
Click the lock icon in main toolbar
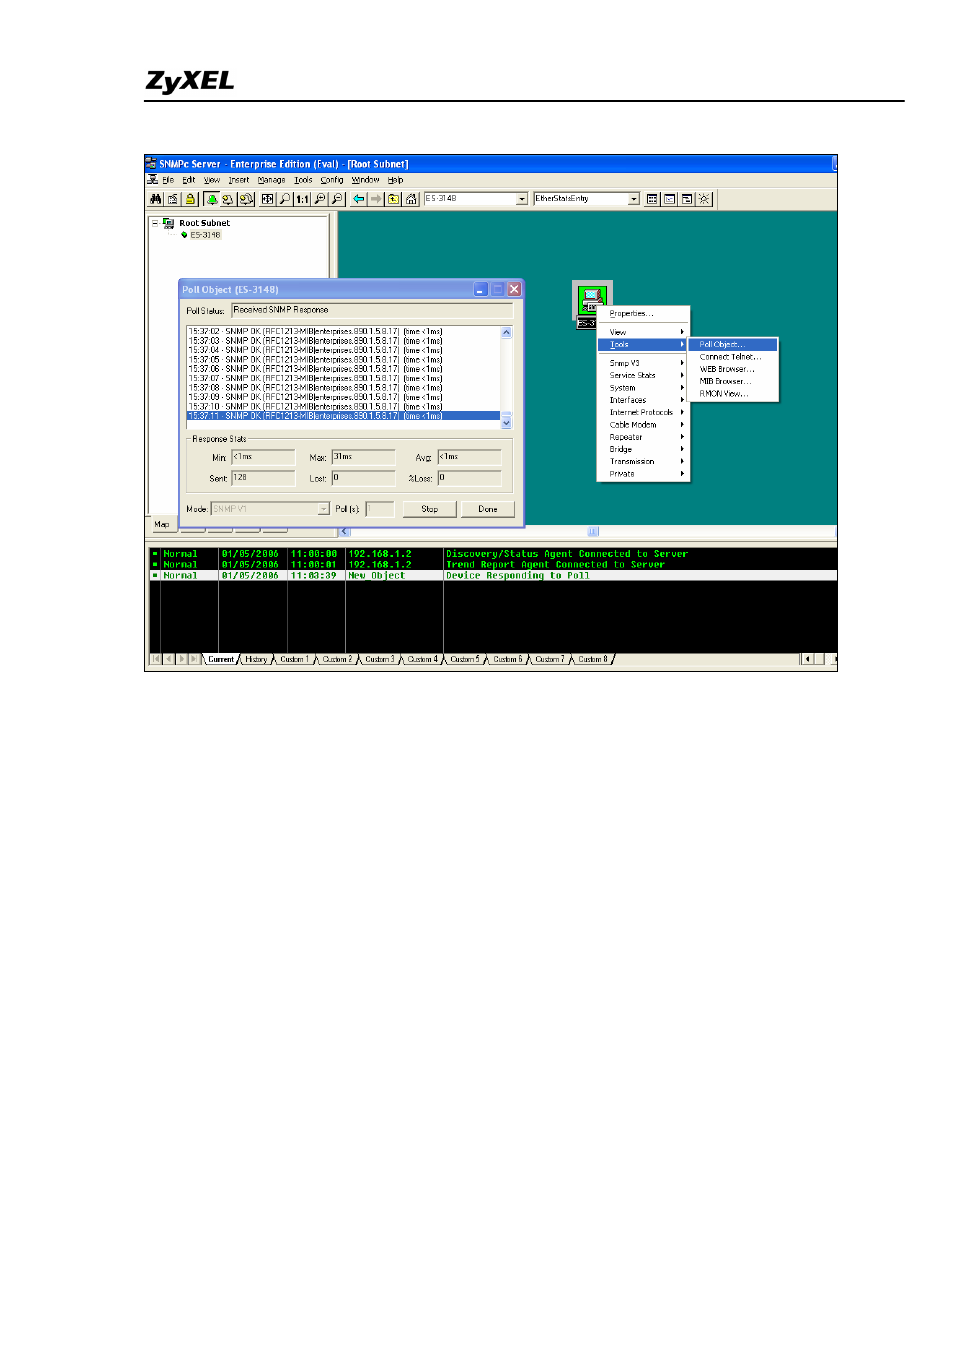pos(190,199)
